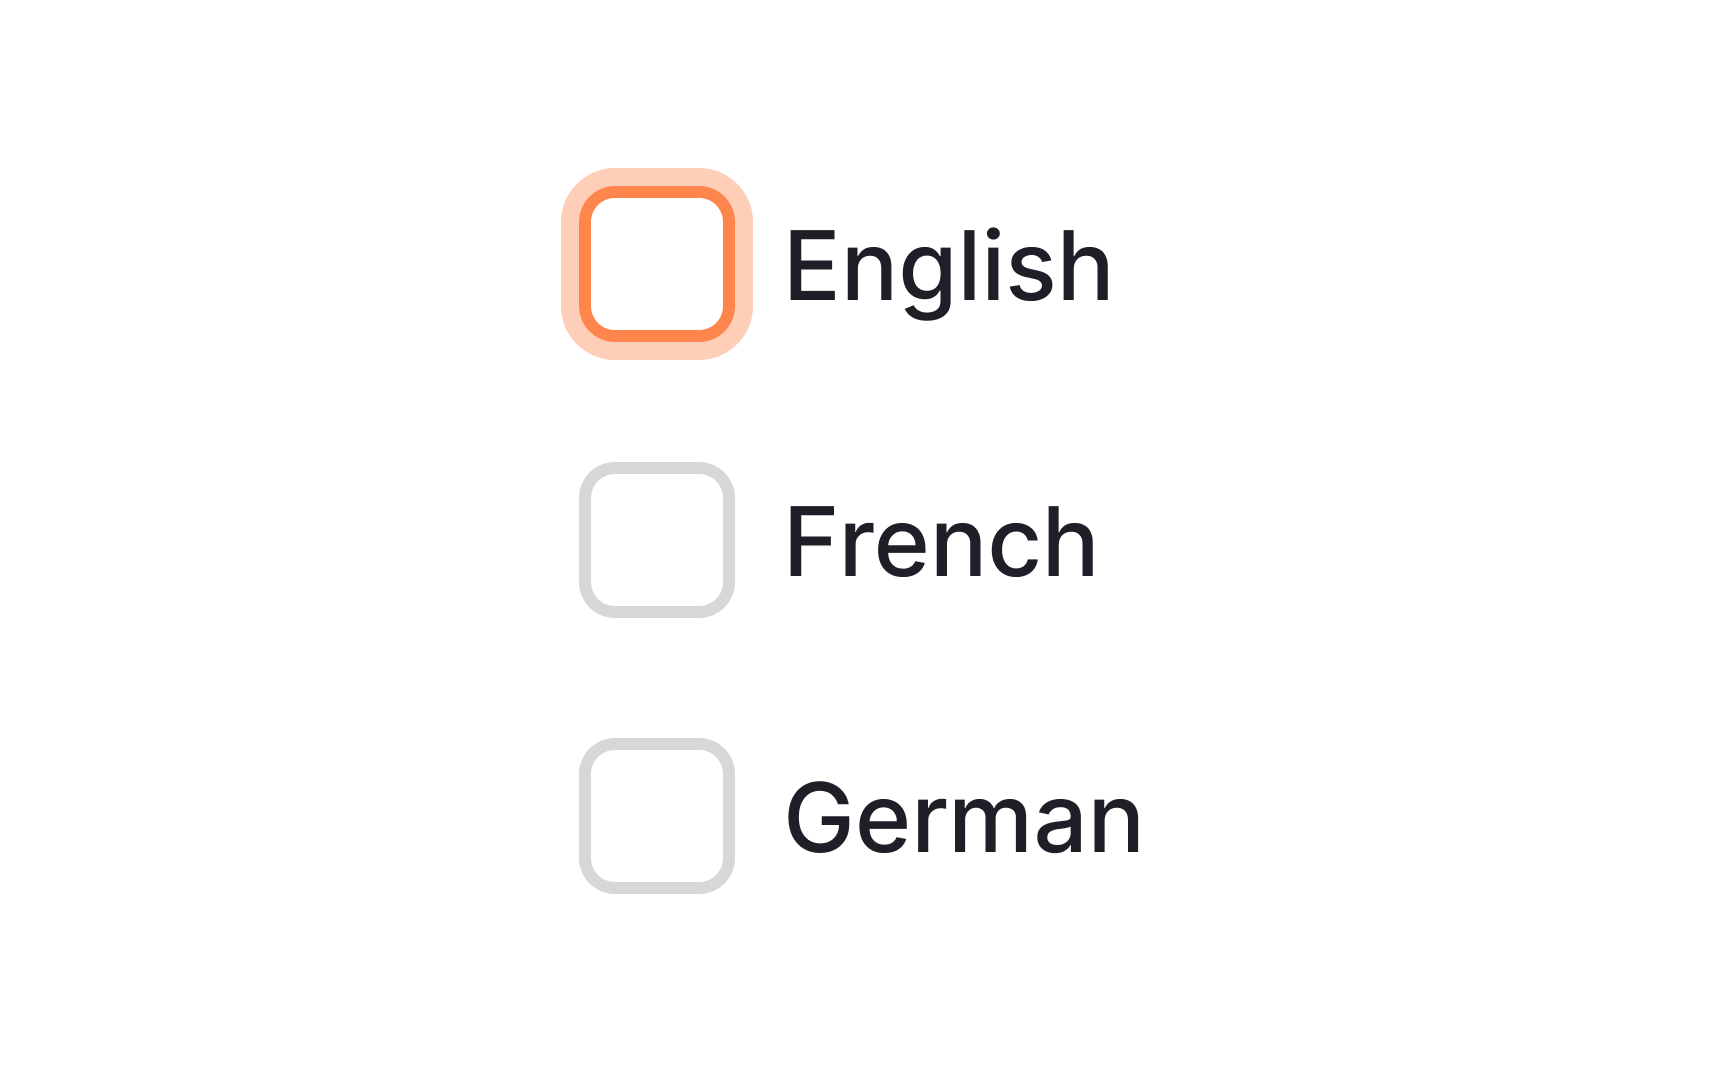Click the French label text
Screen dimensions: 1728x1080
941,541
